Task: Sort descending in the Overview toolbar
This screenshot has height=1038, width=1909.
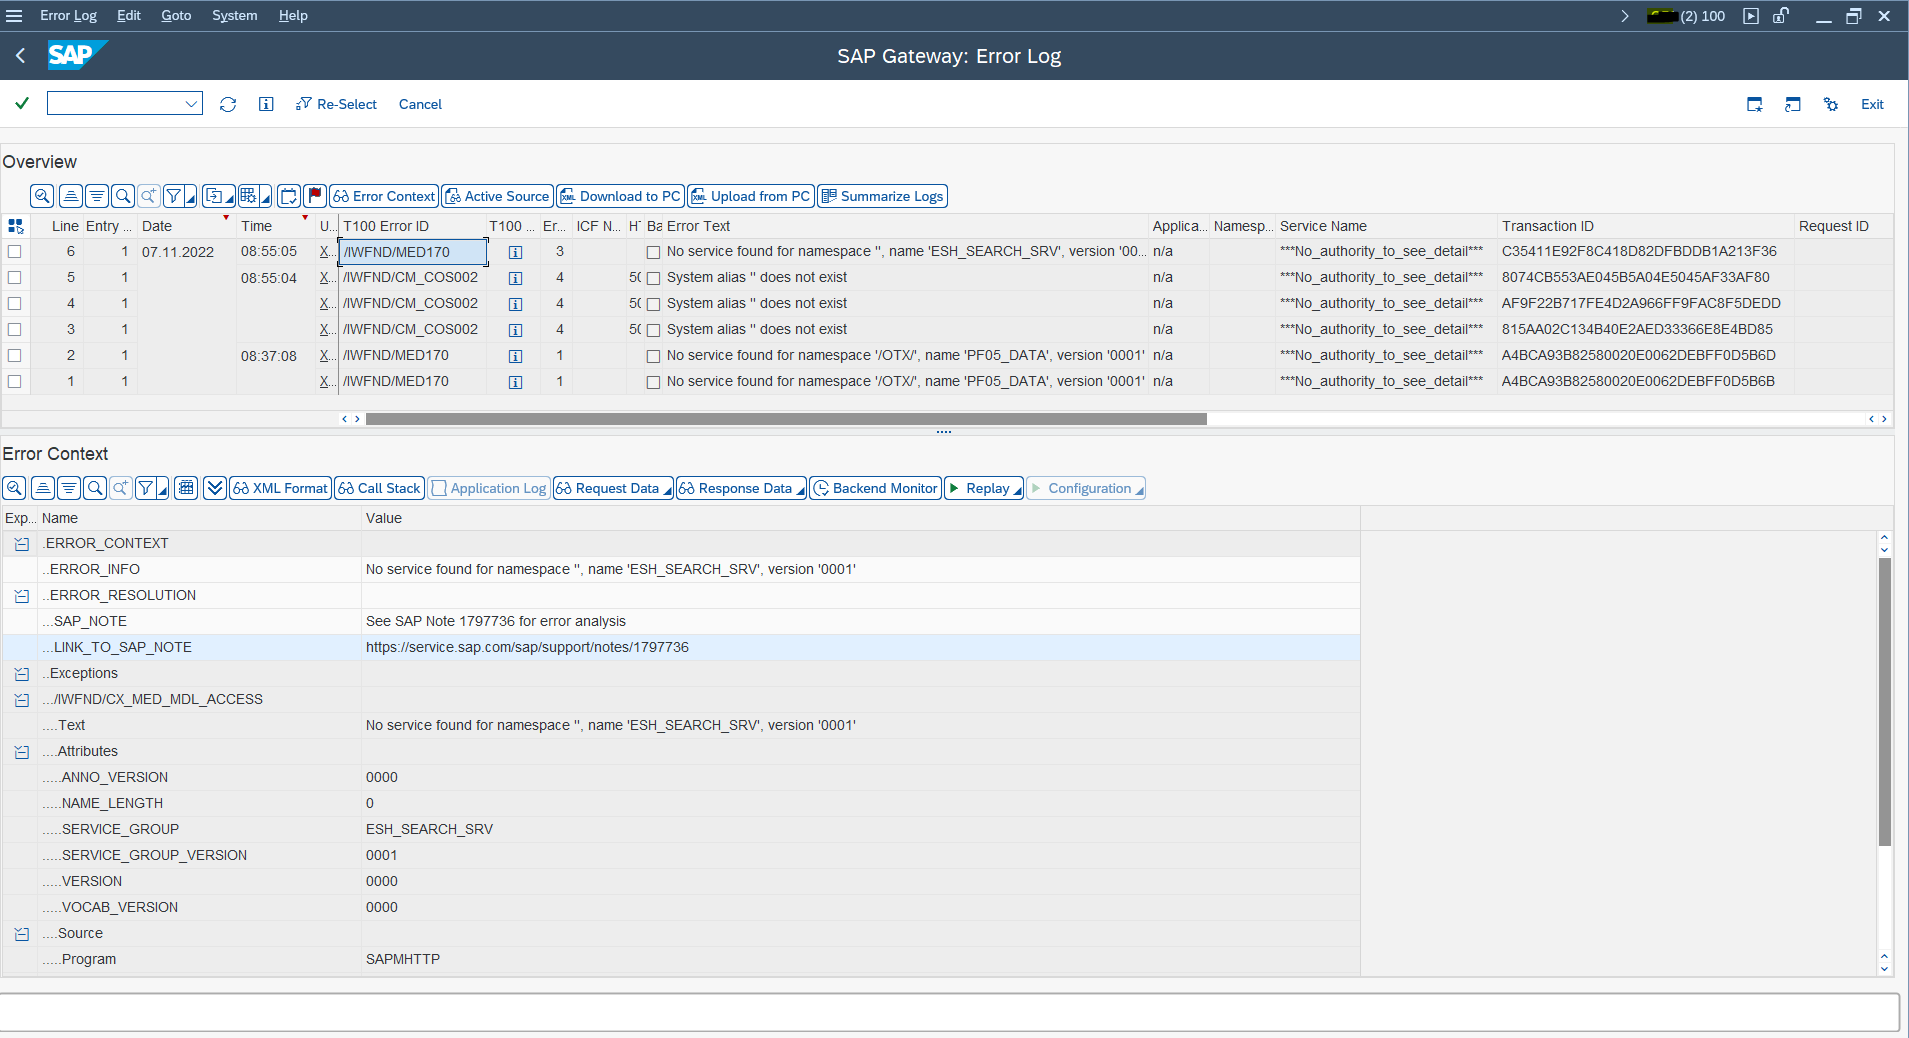Action: 97,196
